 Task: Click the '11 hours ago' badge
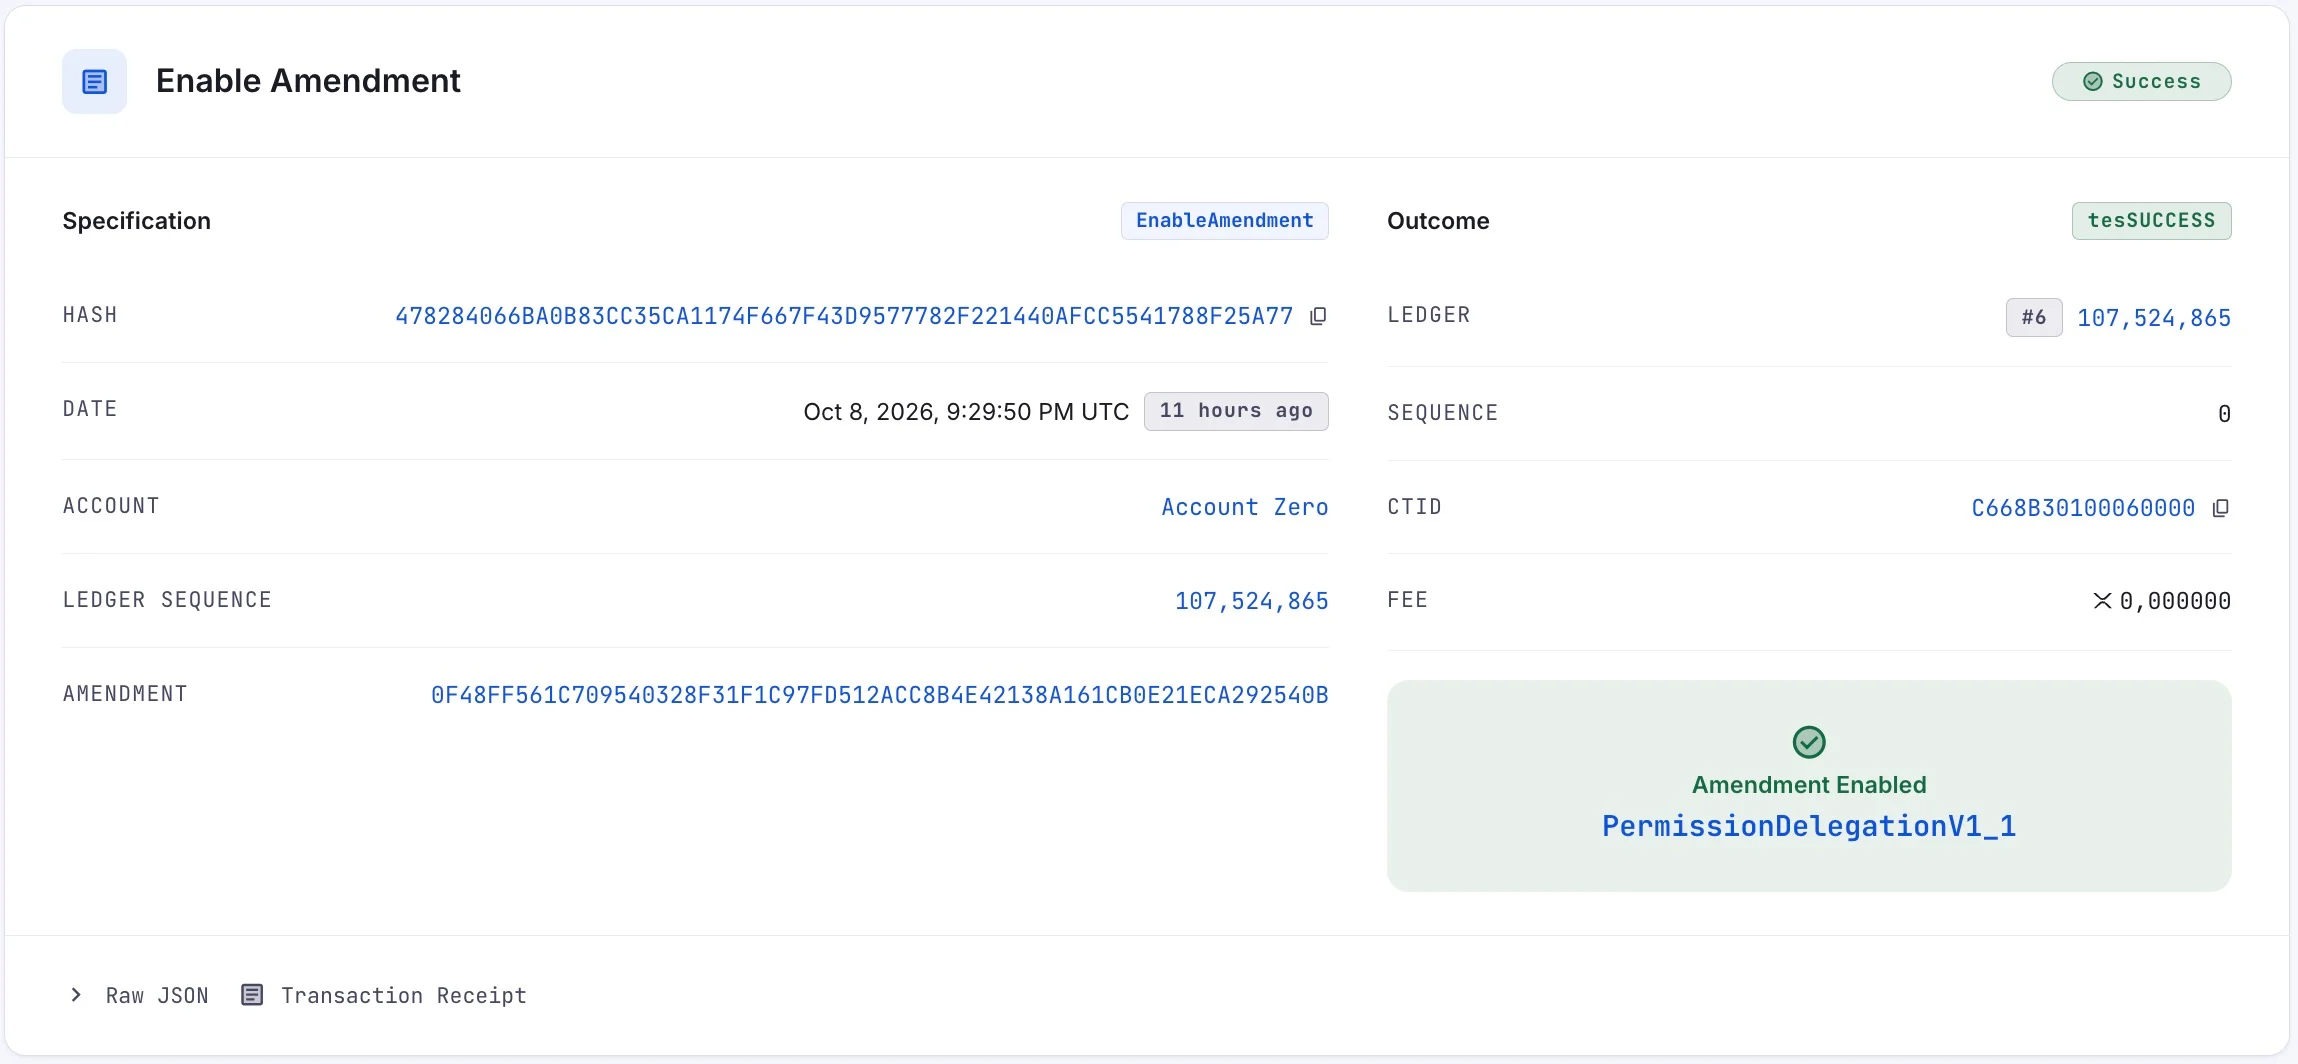(x=1236, y=411)
